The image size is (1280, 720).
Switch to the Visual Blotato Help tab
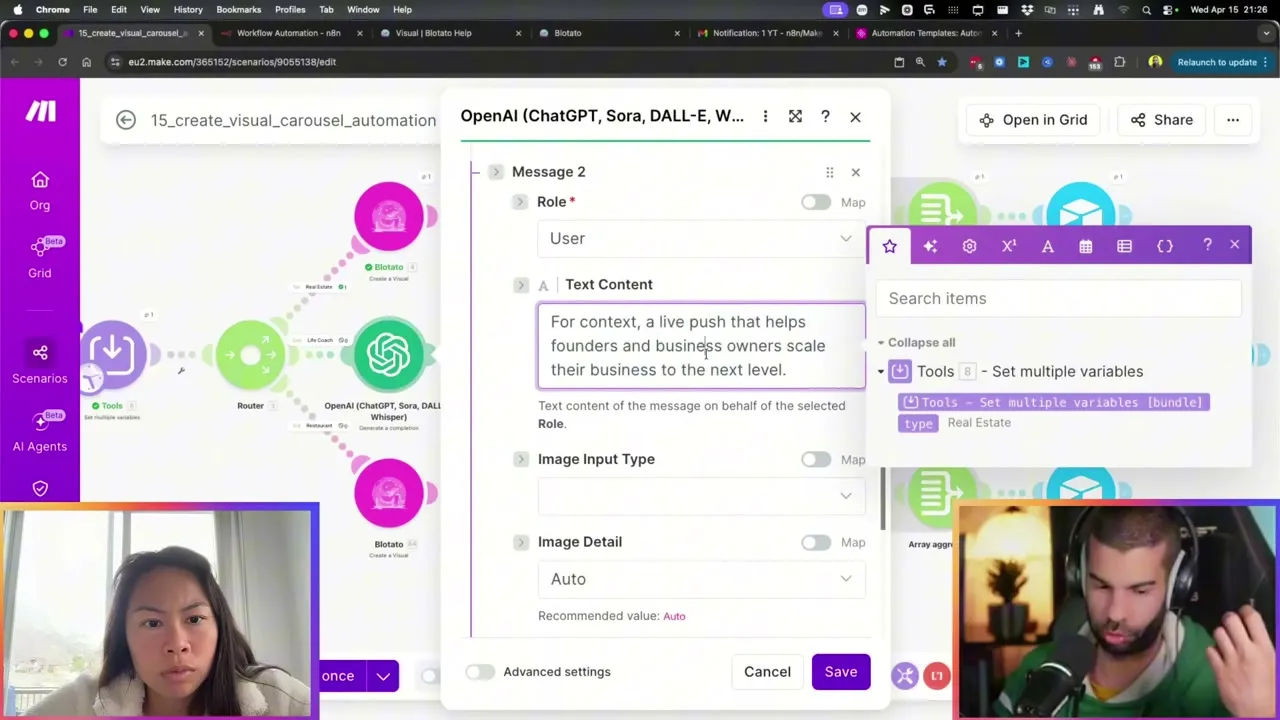[433, 33]
